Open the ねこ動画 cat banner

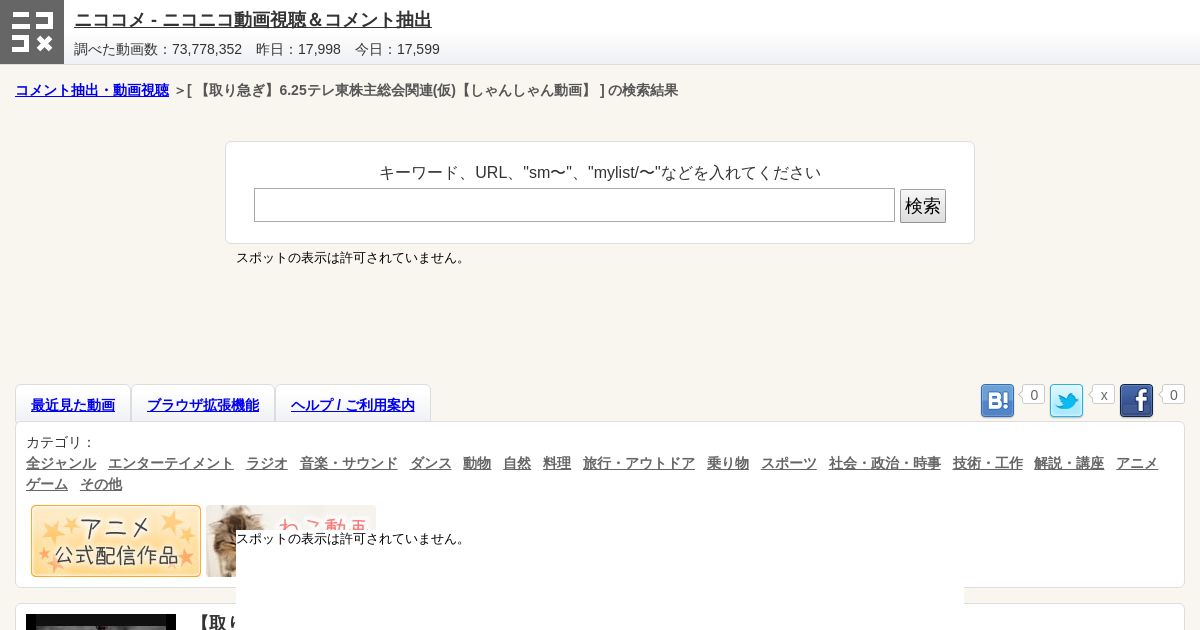pyautogui.click(x=291, y=518)
